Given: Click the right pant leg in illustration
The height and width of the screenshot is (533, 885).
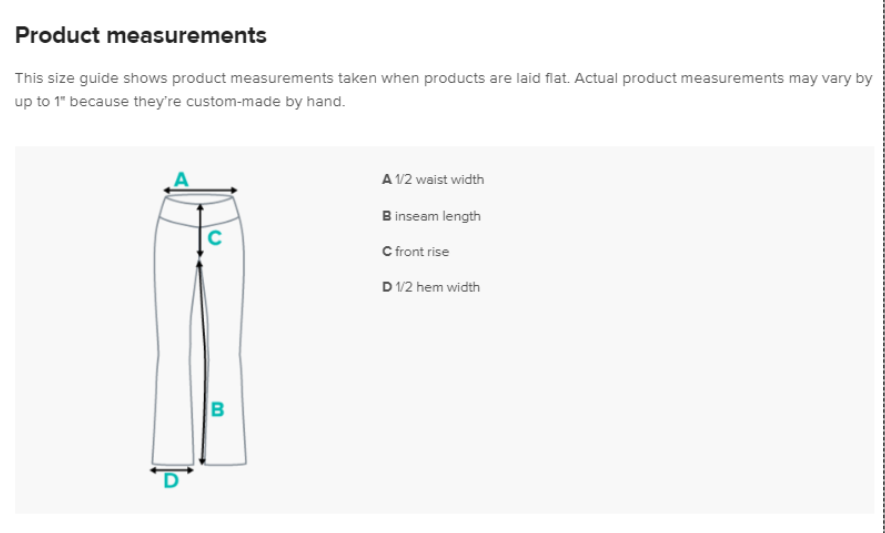Looking at the screenshot, I should 227,344.
